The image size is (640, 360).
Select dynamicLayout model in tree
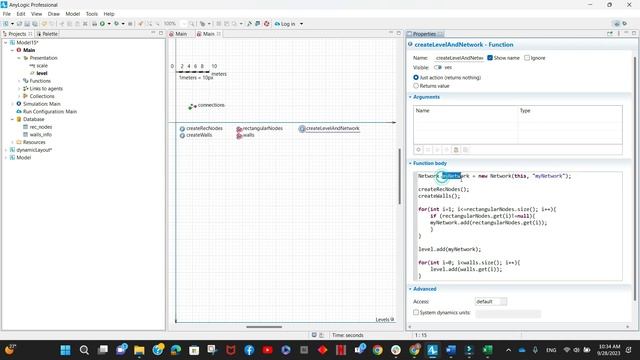(34, 150)
